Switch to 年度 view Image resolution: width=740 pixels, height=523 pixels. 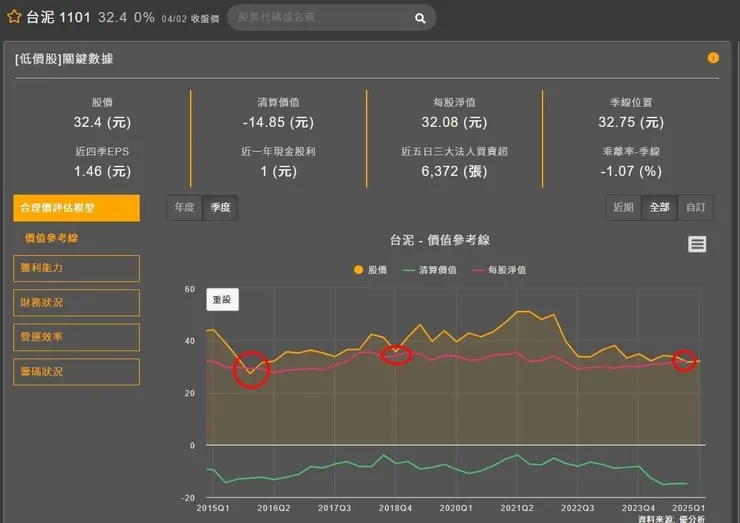[185, 207]
